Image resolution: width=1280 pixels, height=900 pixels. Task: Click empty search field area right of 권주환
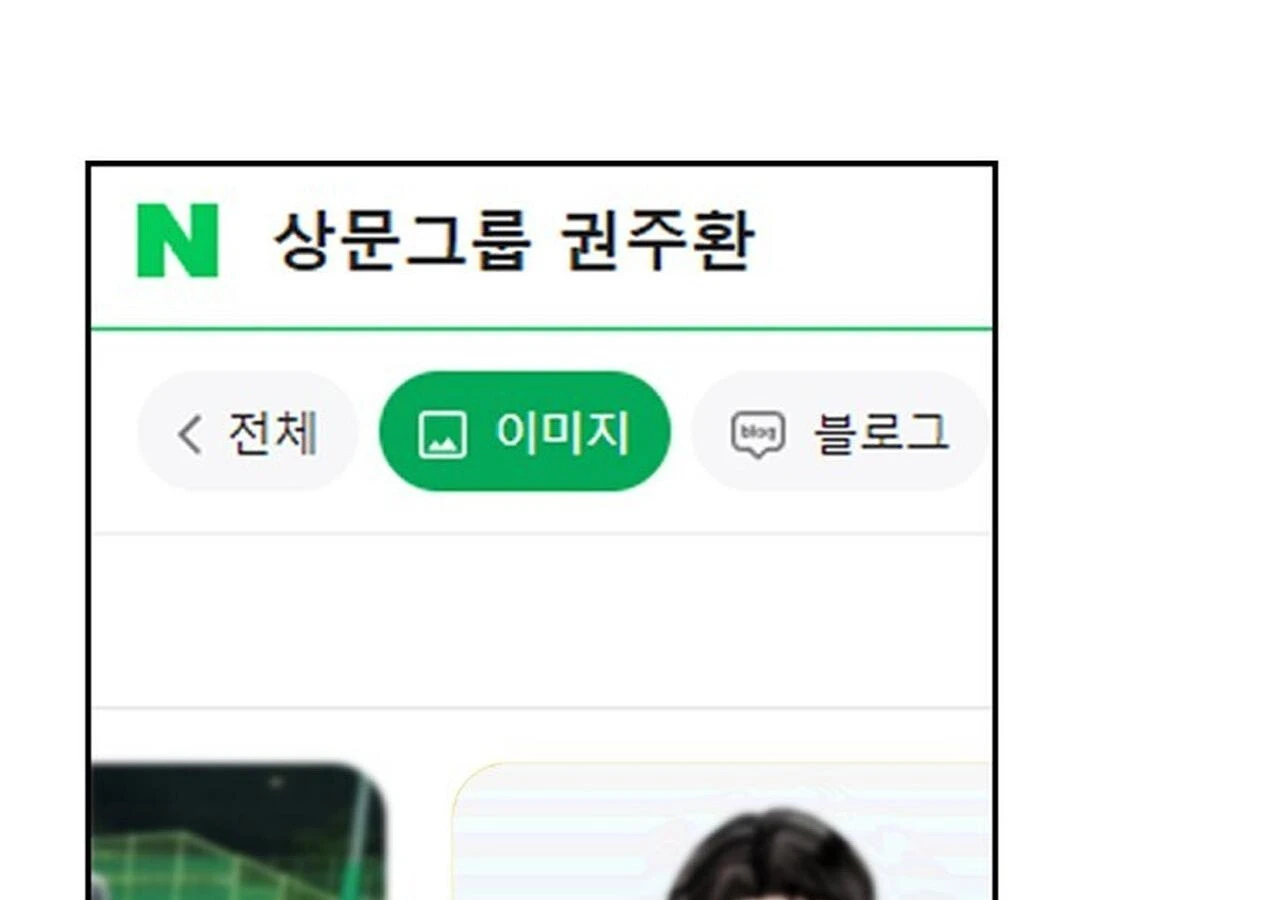[x=870, y=241]
